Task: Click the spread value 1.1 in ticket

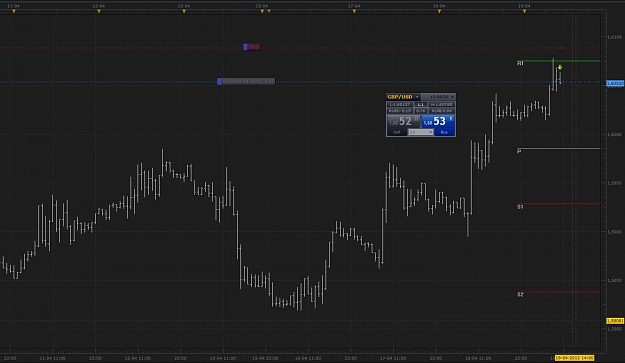Action: (x=421, y=104)
